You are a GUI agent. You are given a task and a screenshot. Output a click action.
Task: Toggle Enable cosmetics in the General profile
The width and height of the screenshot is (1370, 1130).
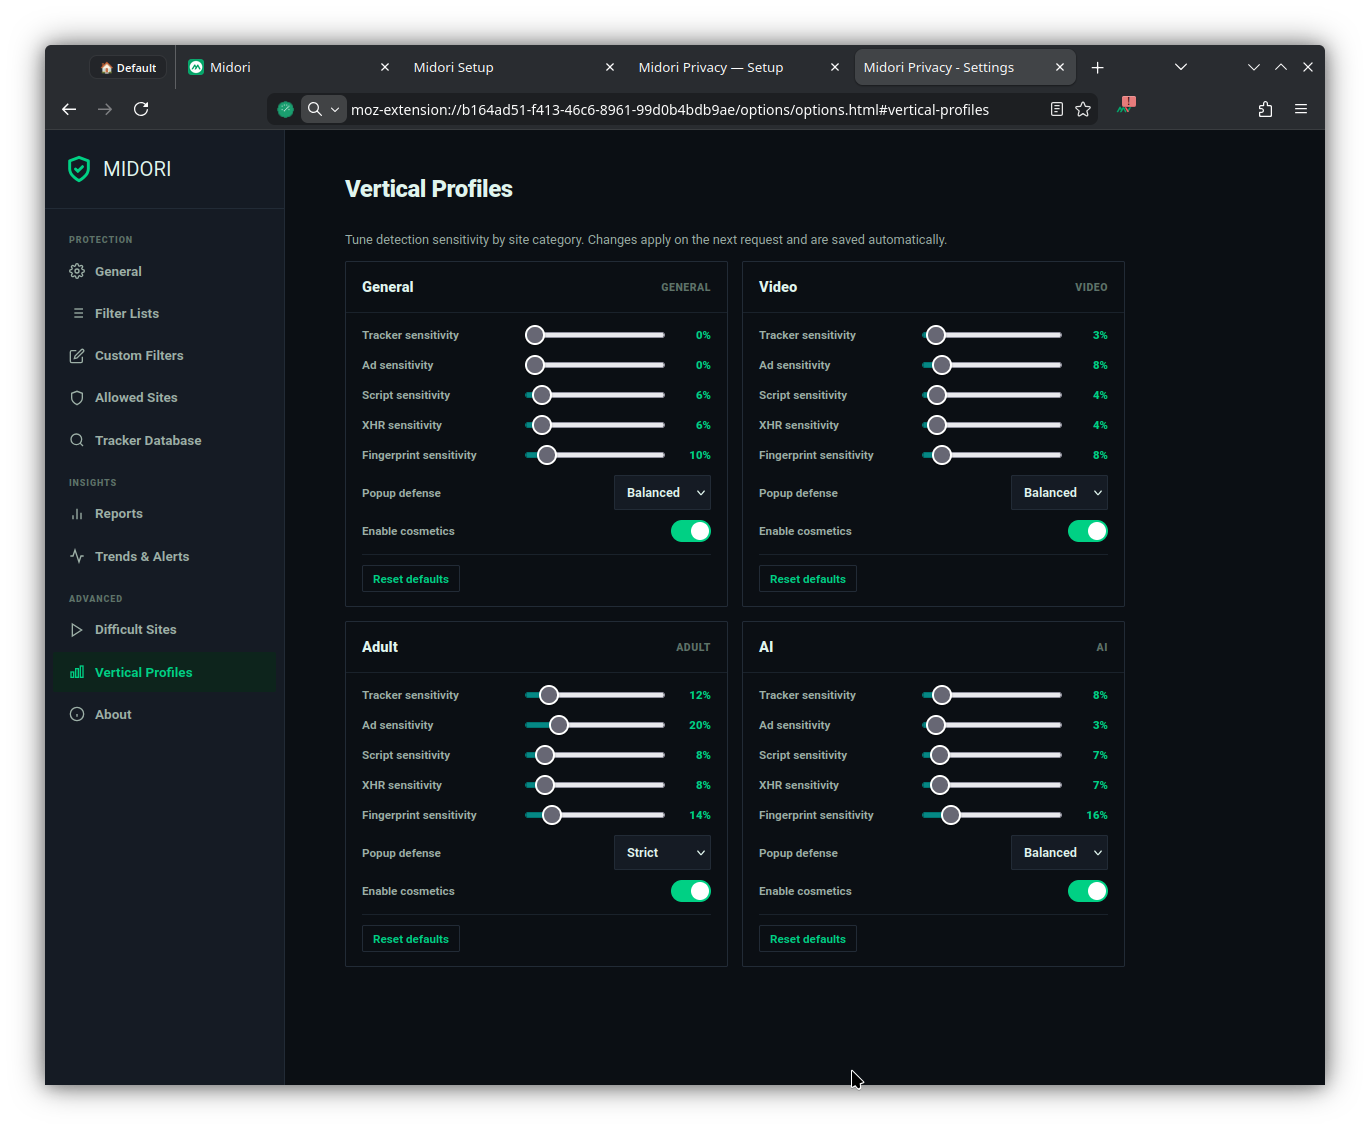click(691, 531)
